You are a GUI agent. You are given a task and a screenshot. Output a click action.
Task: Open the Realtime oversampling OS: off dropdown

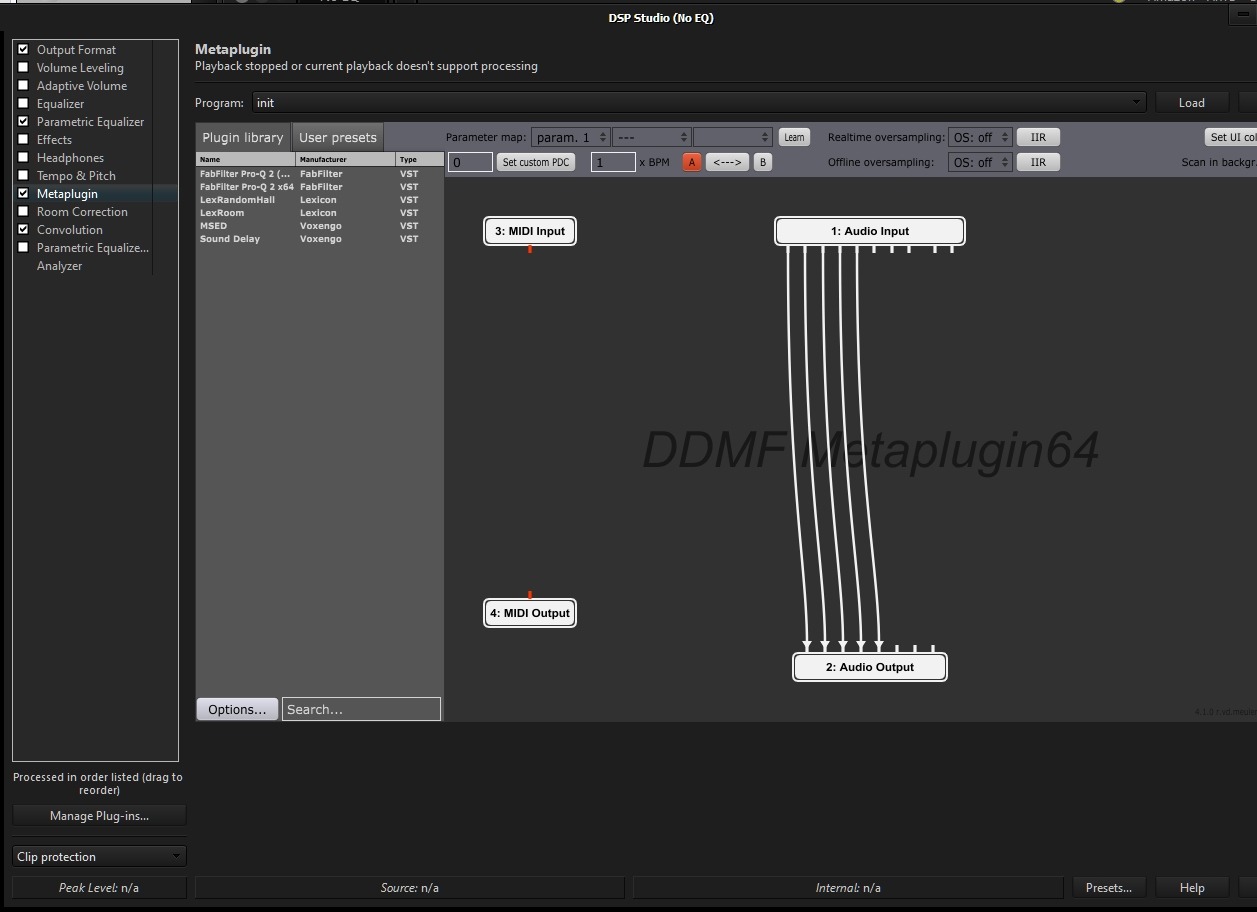(980, 137)
